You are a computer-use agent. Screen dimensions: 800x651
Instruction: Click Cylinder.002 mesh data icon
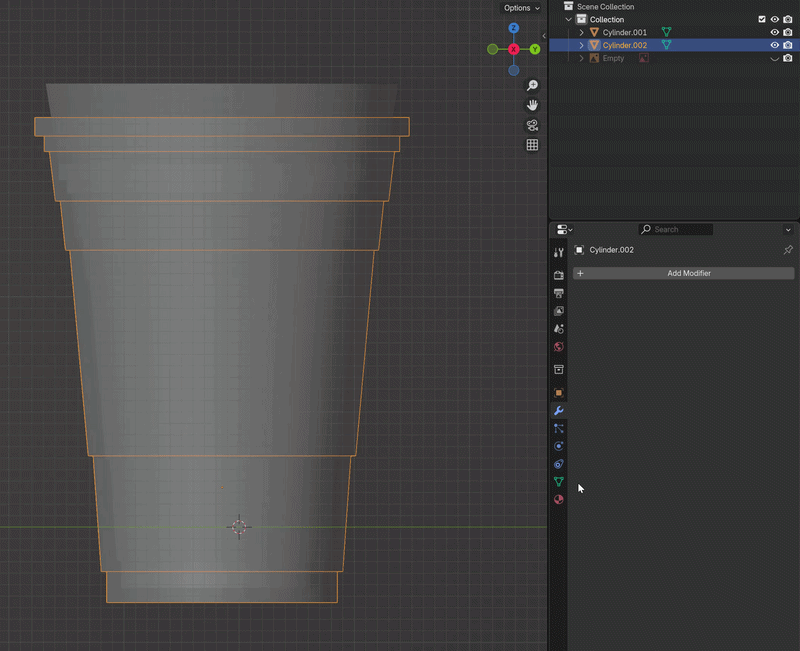[666, 45]
